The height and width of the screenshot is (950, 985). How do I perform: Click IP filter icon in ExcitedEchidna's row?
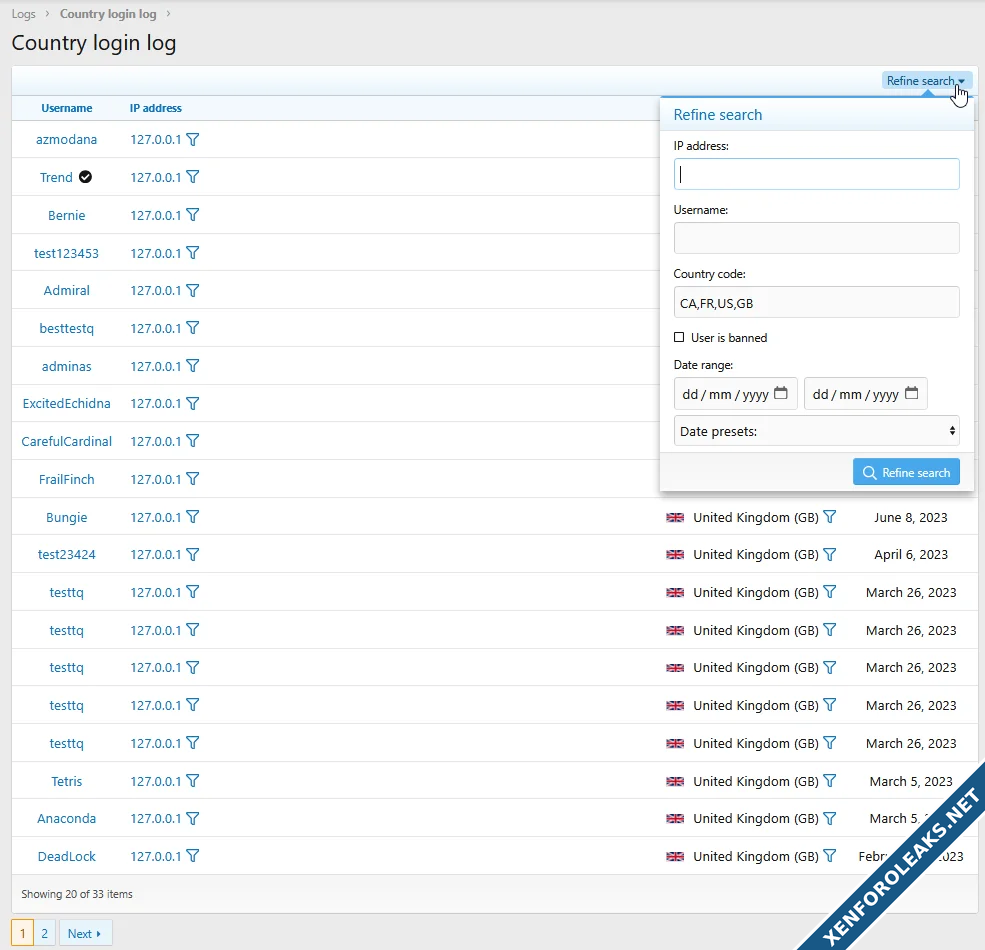[193, 404]
